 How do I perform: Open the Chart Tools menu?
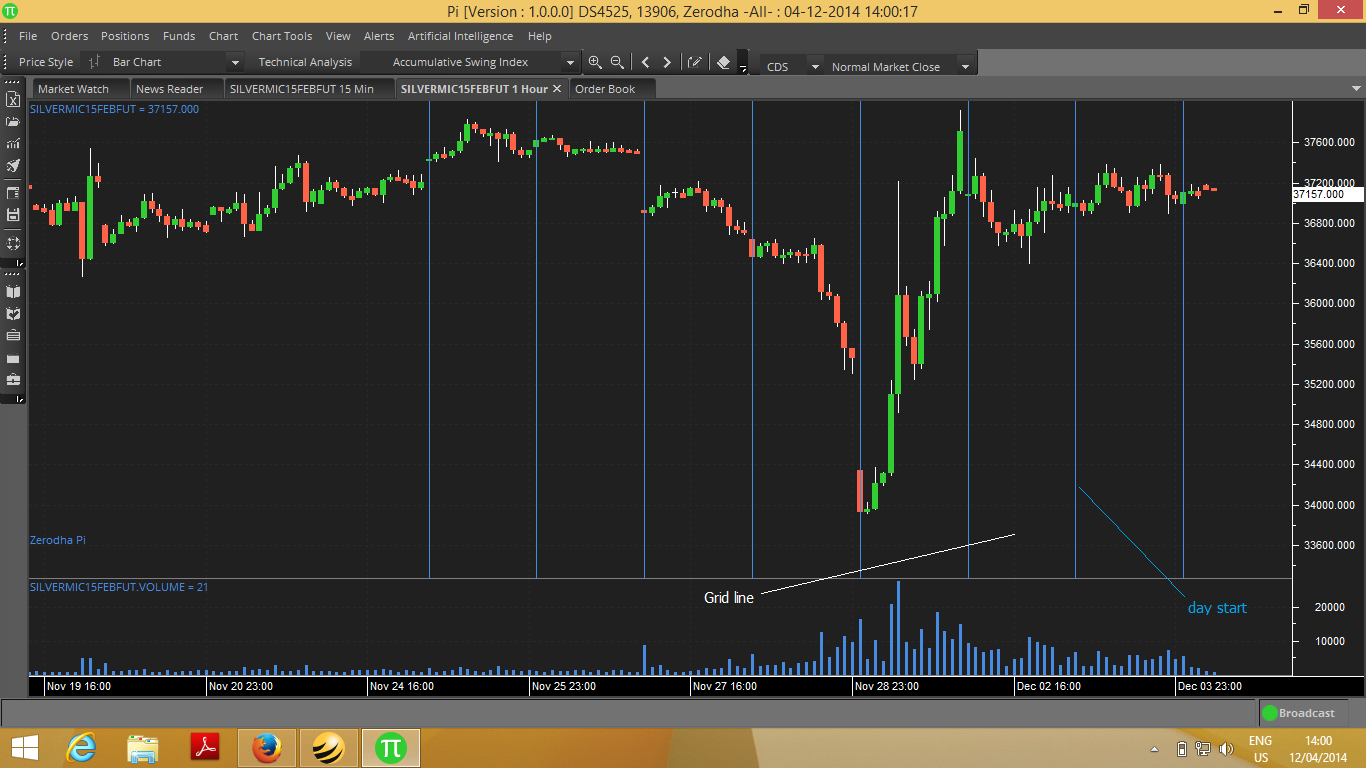[282, 36]
